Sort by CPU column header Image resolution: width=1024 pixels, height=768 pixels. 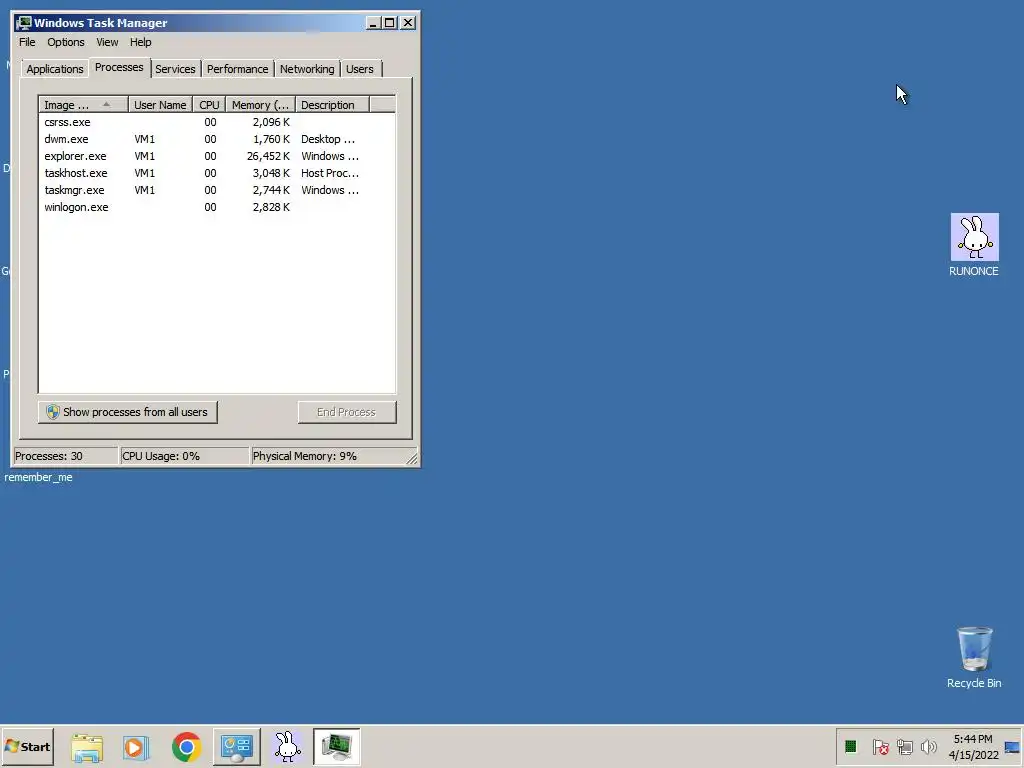209,104
